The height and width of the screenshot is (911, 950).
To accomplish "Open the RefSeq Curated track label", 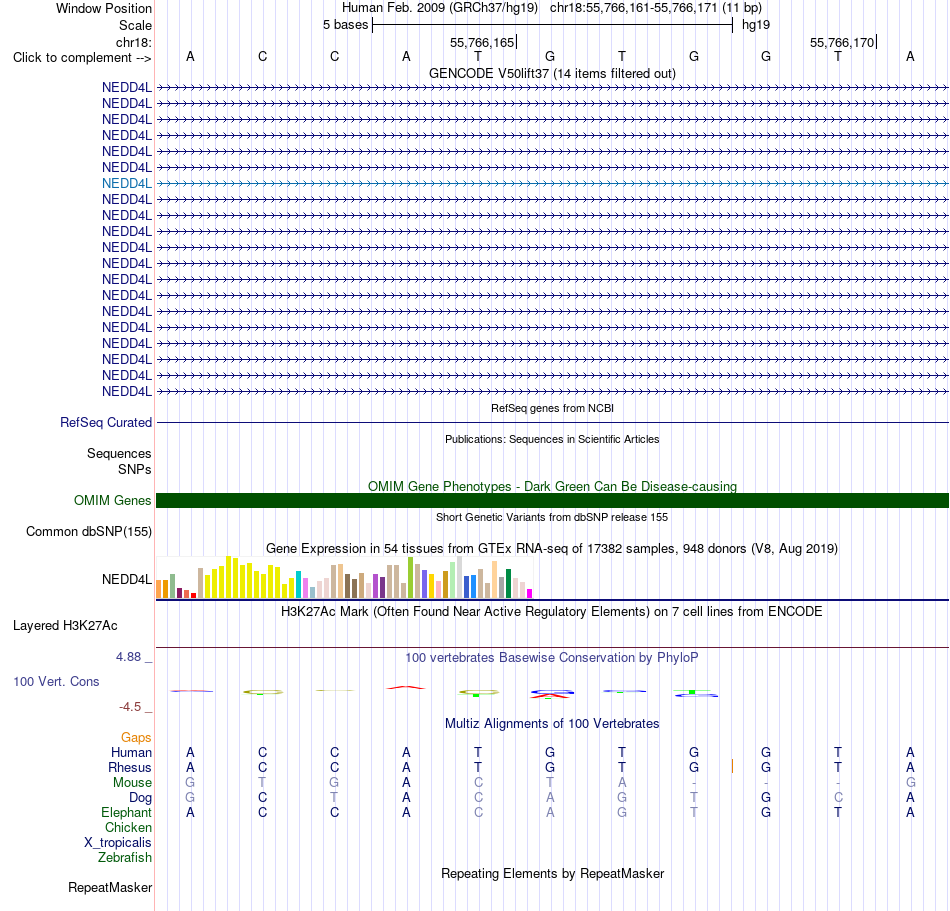I will click(x=106, y=423).
